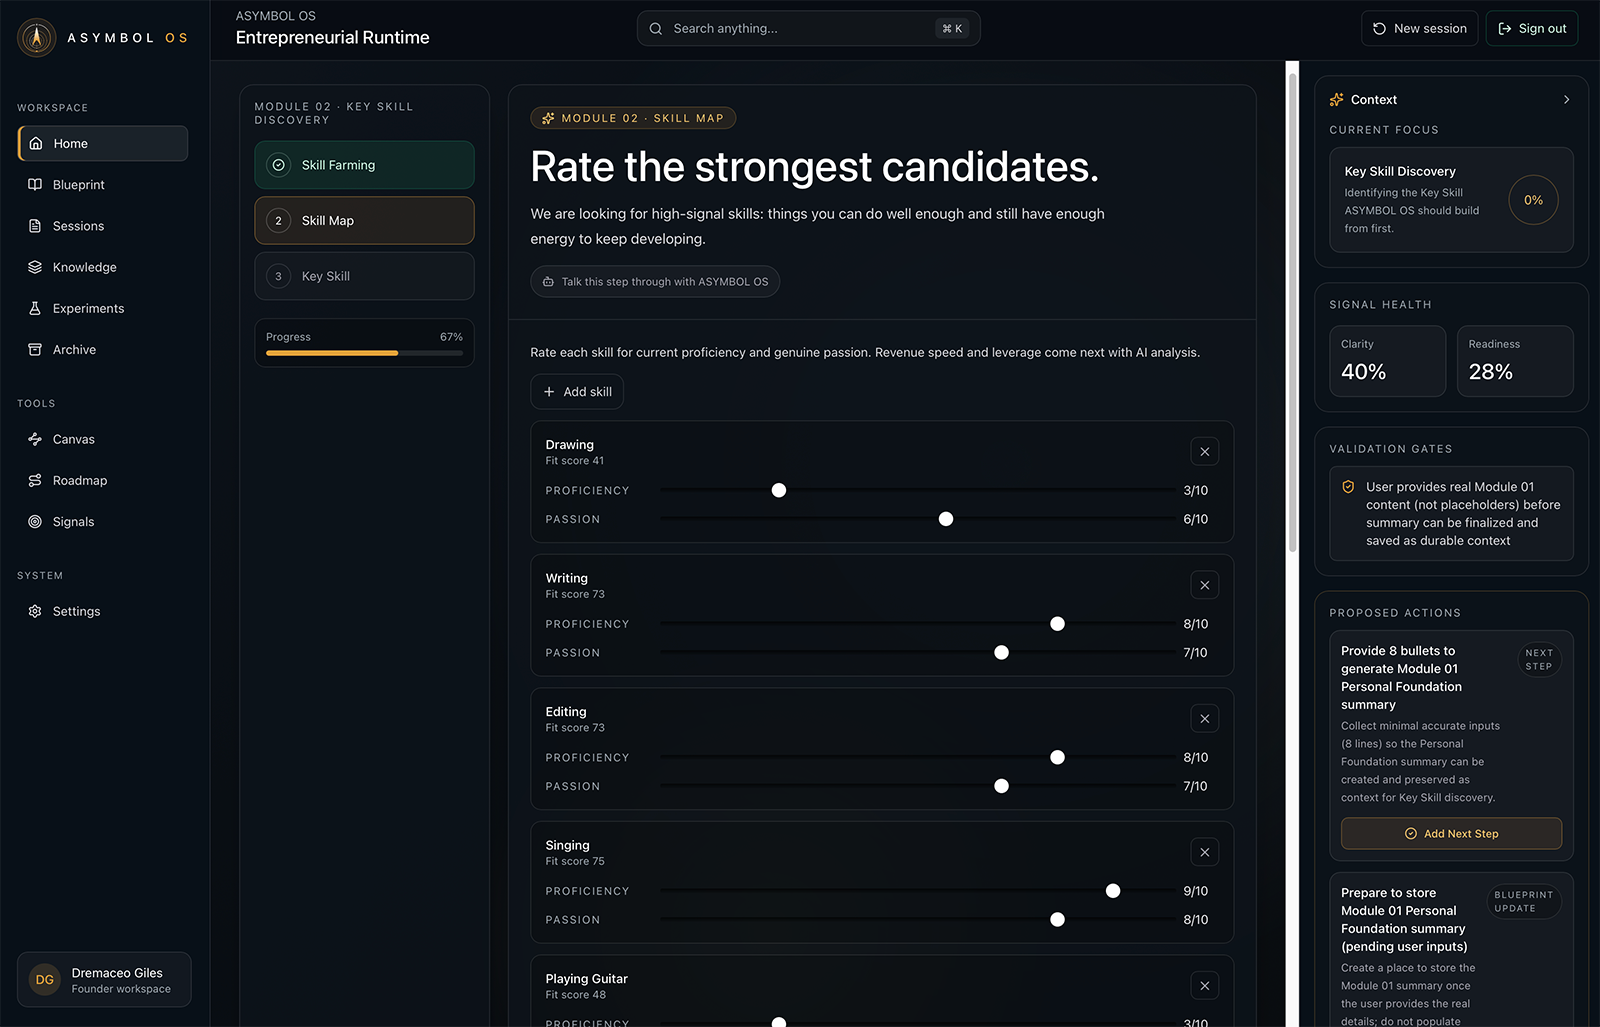This screenshot has width=1600, height=1027.
Task: Click the Singing passion slider handle
Action: [1057, 920]
